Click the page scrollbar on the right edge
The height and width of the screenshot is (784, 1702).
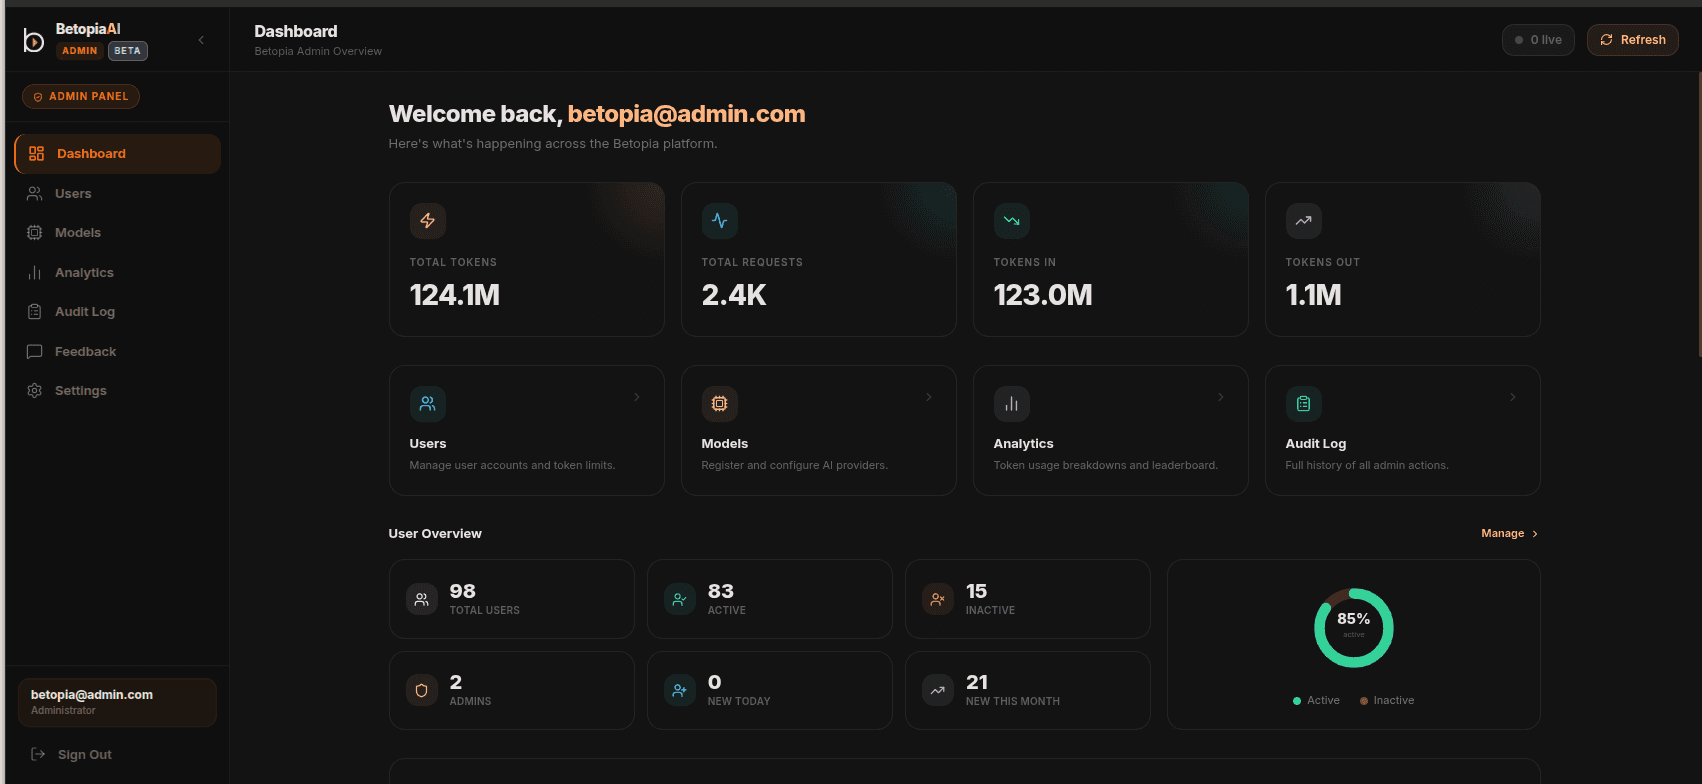1698,215
